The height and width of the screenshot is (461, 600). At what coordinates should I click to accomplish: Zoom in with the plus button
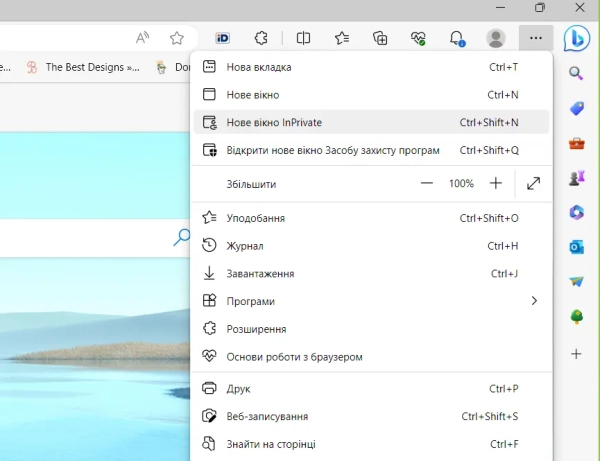[x=496, y=183]
